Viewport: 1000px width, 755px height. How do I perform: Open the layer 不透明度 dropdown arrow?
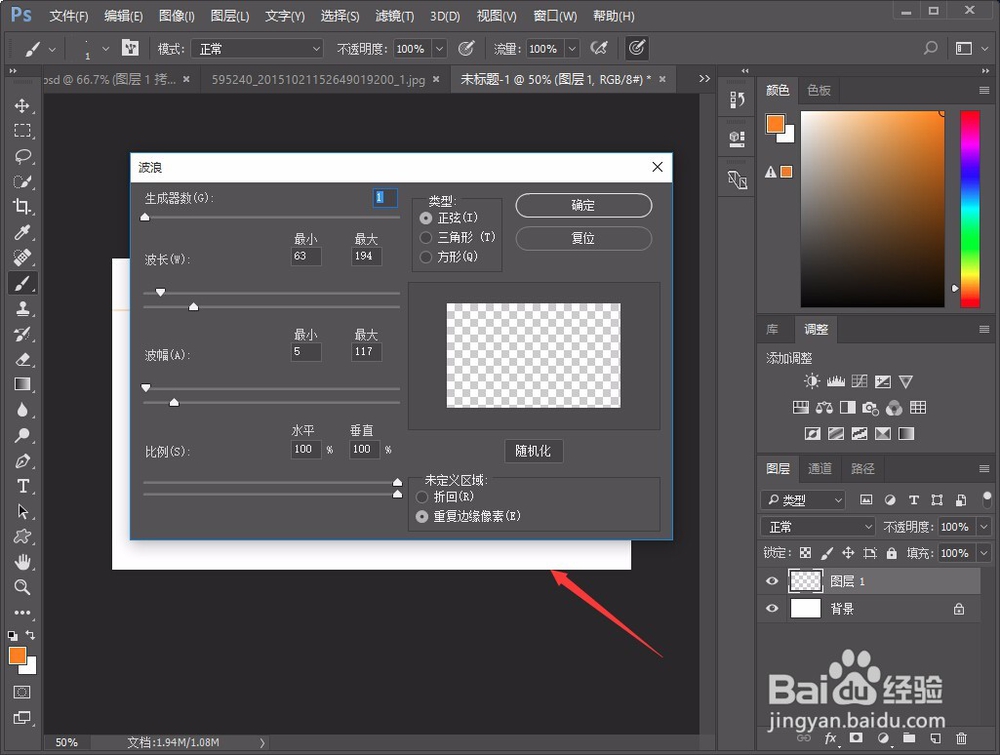983,527
